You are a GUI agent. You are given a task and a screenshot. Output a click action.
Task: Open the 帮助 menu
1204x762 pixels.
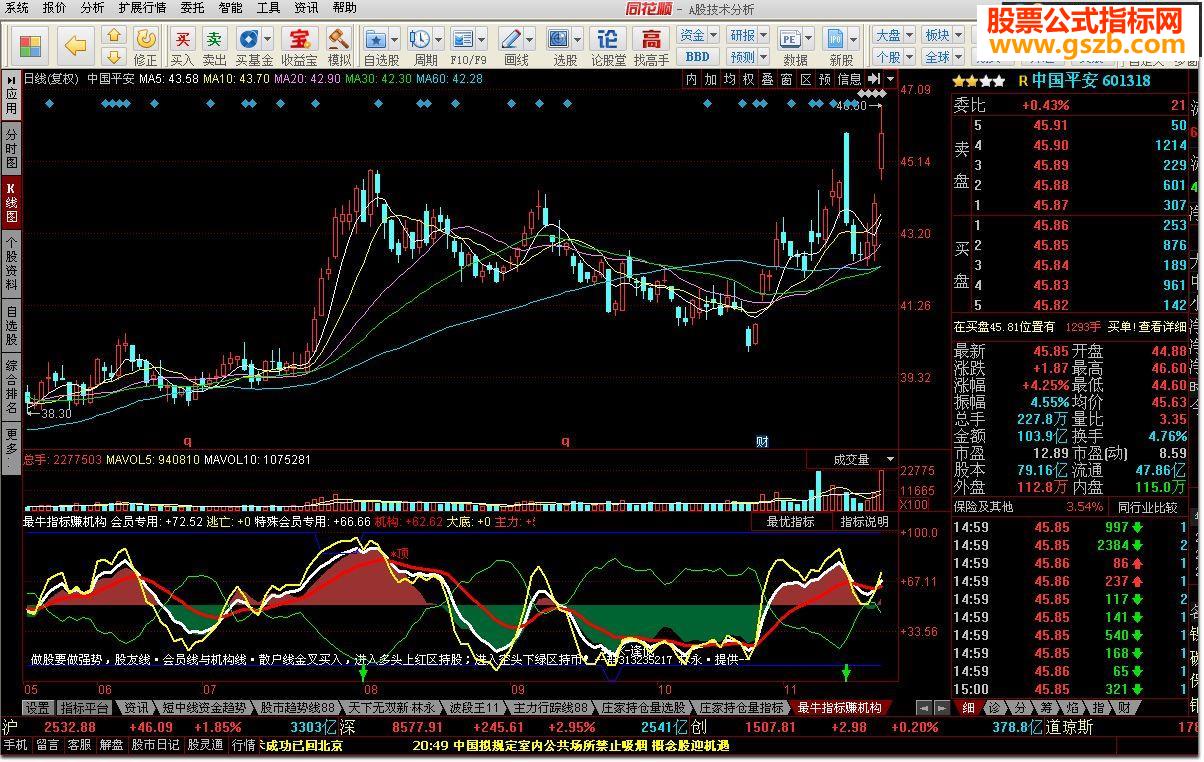pos(344,8)
